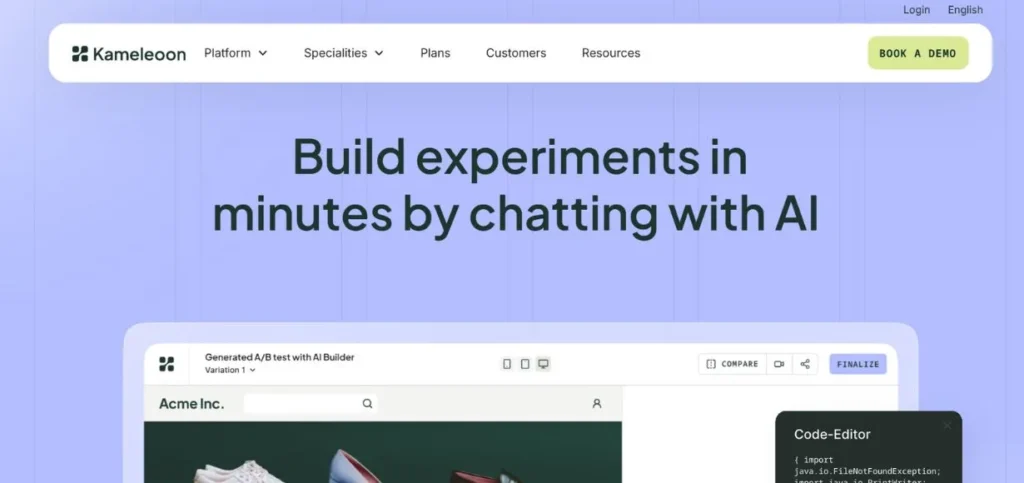Click the Login link

[916, 10]
